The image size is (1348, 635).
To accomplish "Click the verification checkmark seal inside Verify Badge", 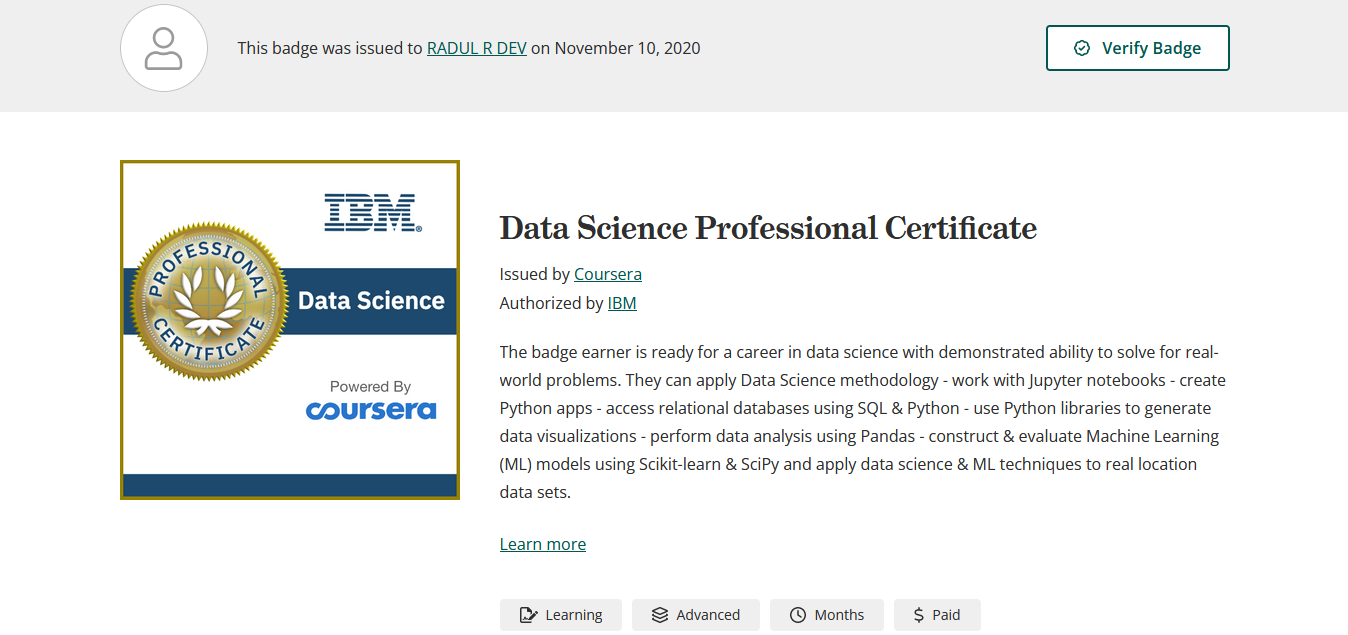I will coord(1080,47).
